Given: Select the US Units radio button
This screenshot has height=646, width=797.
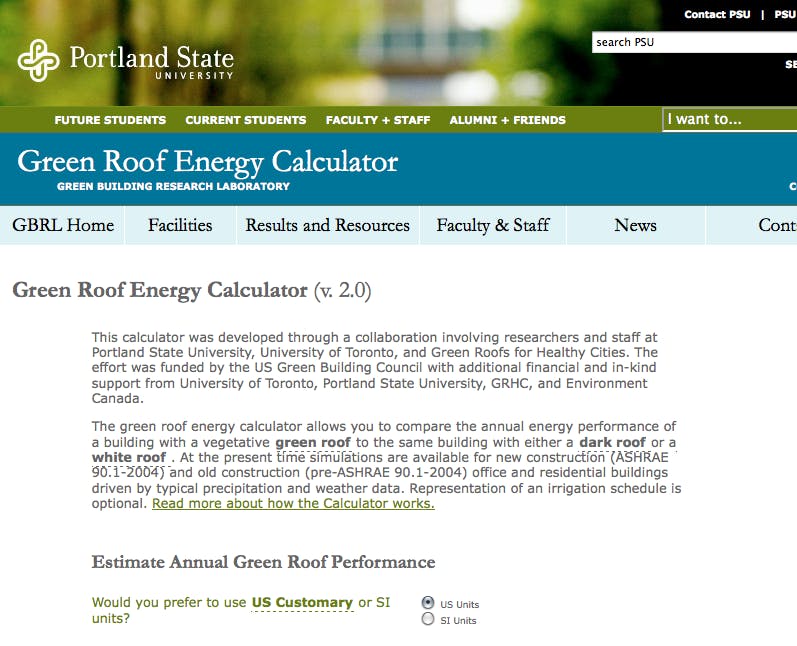Looking at the screenshot, I should click(x=428, y=603).
